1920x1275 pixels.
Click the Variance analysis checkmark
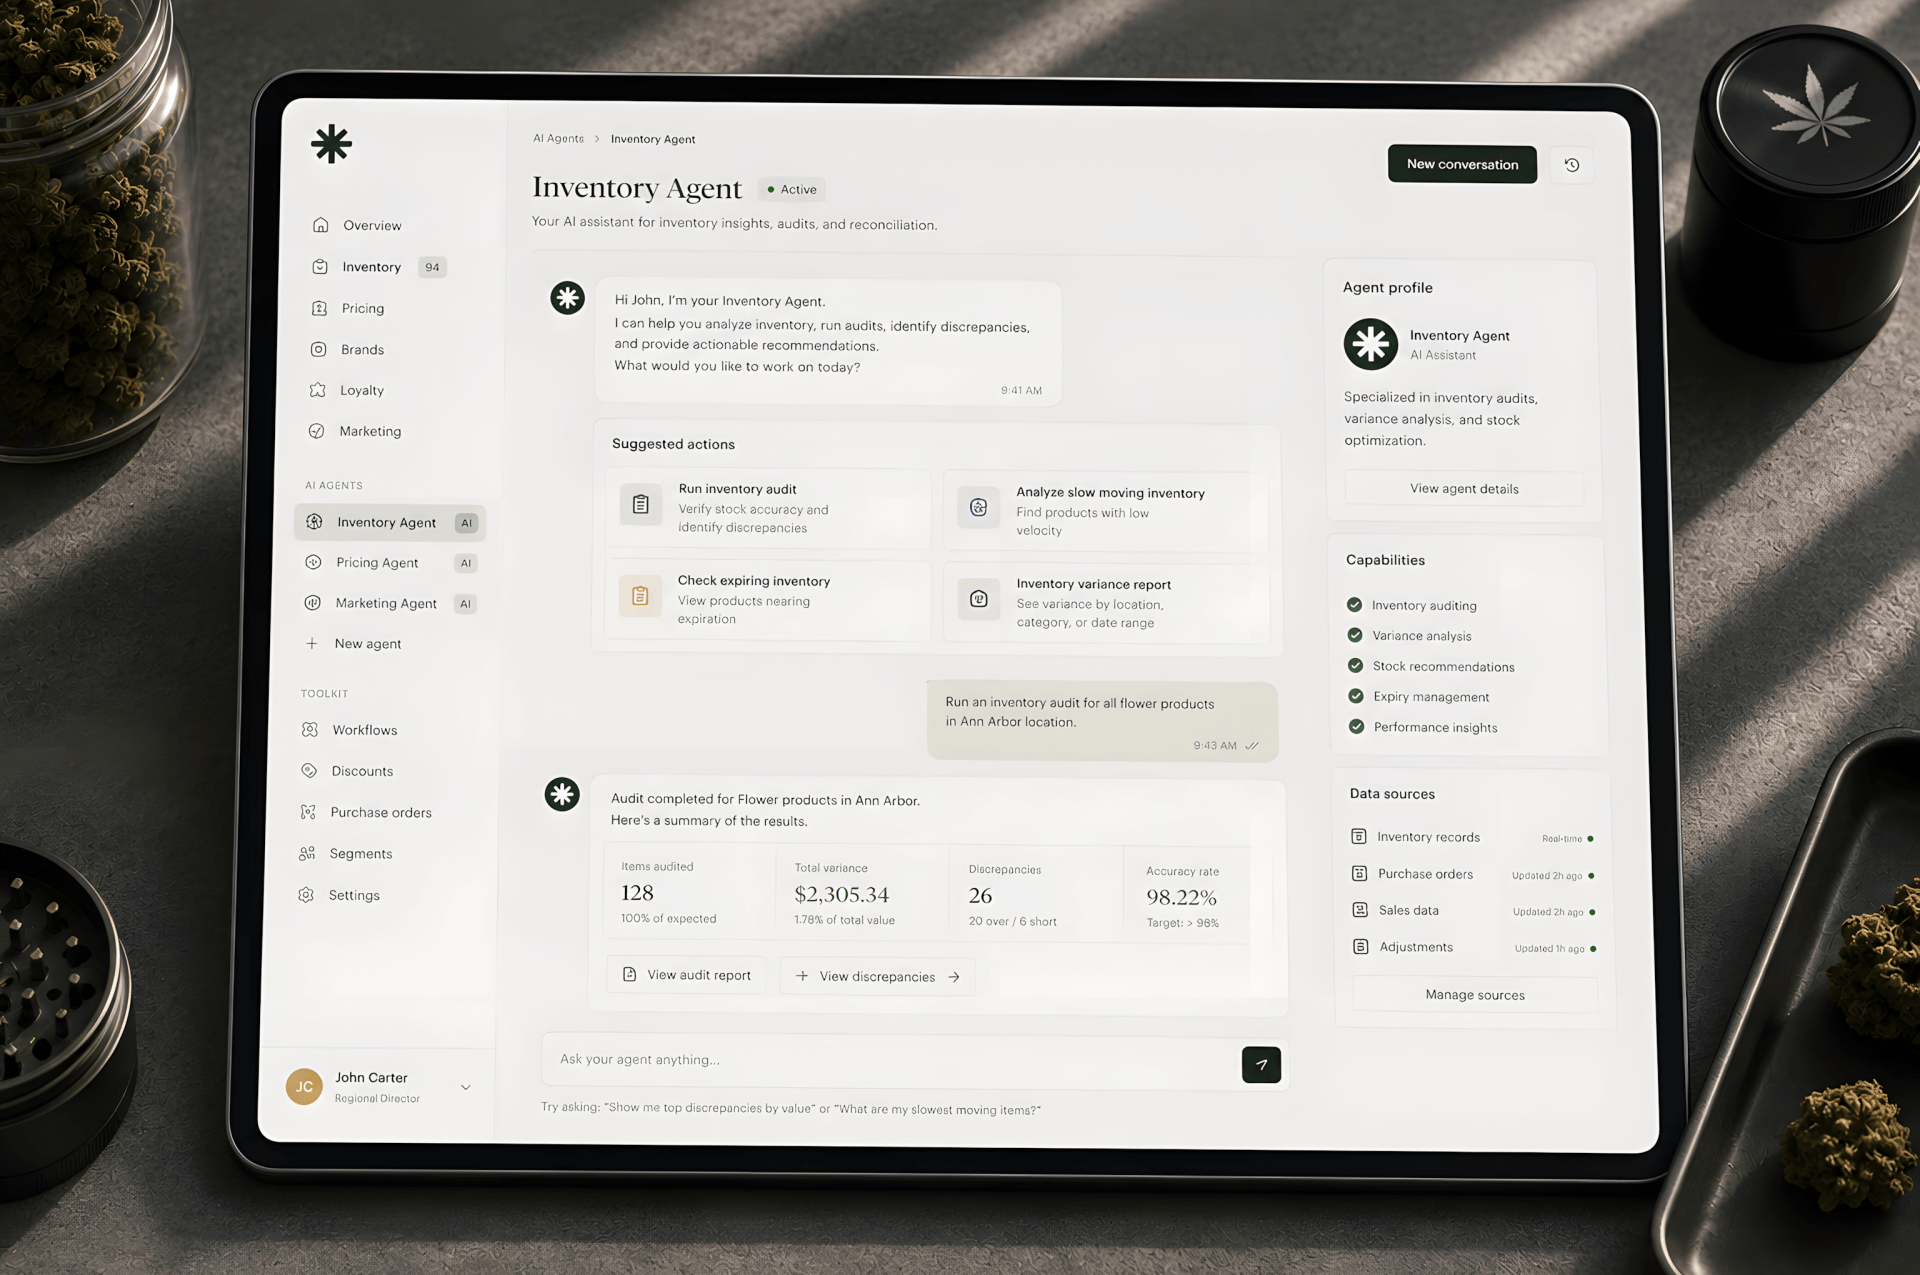(x=1355, y=635)
